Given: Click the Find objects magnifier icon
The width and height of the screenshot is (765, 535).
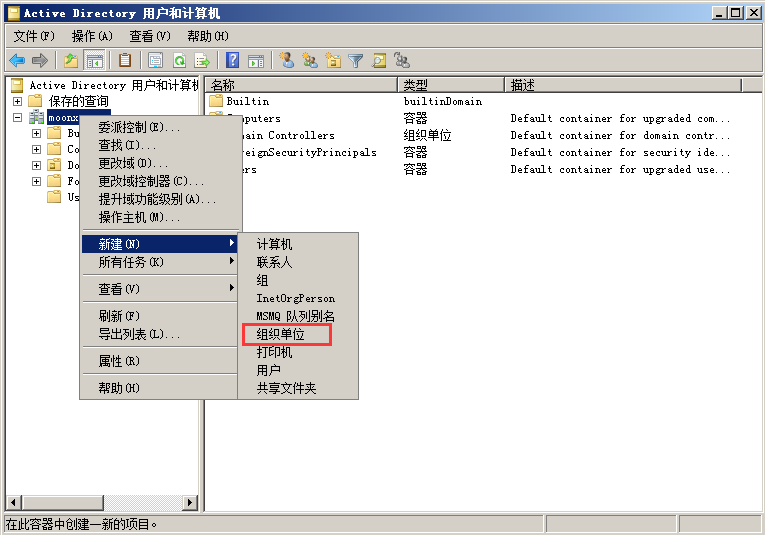Looking at the screenshot, I should (x=379, y=60).
